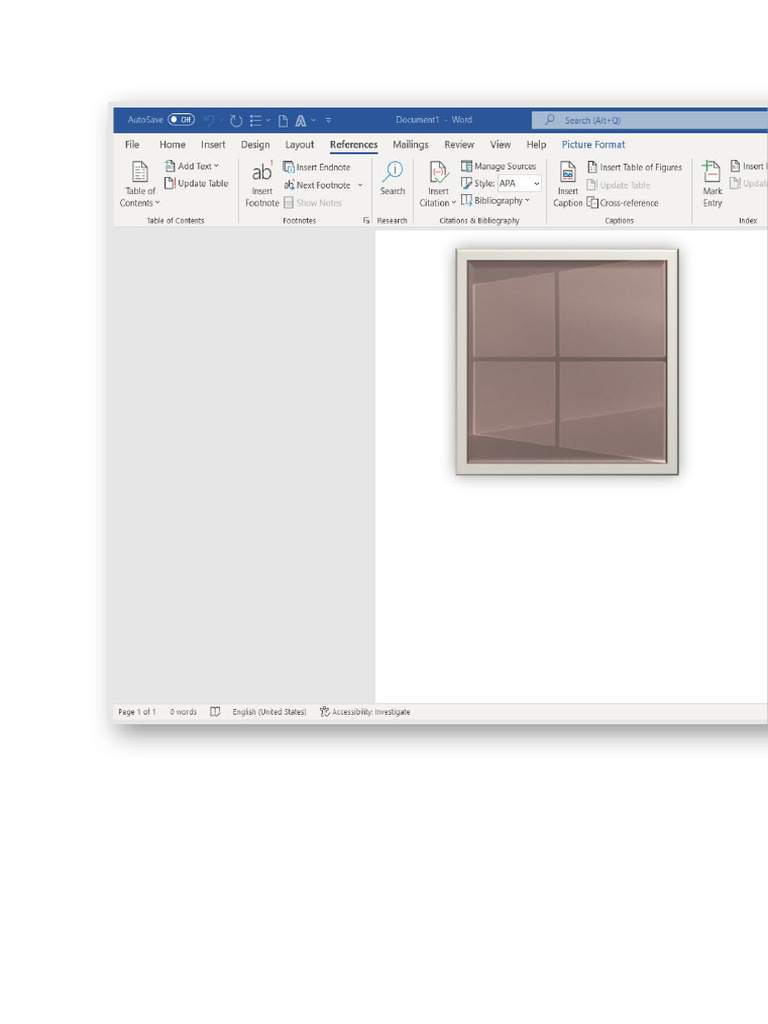Select the window picture in the document
This screenshot has height=1024, width=768.
(567, 361)
